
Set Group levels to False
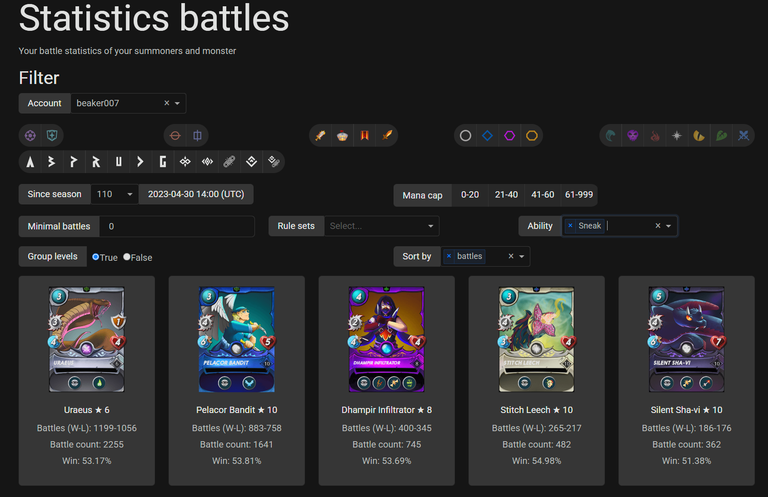127,257
